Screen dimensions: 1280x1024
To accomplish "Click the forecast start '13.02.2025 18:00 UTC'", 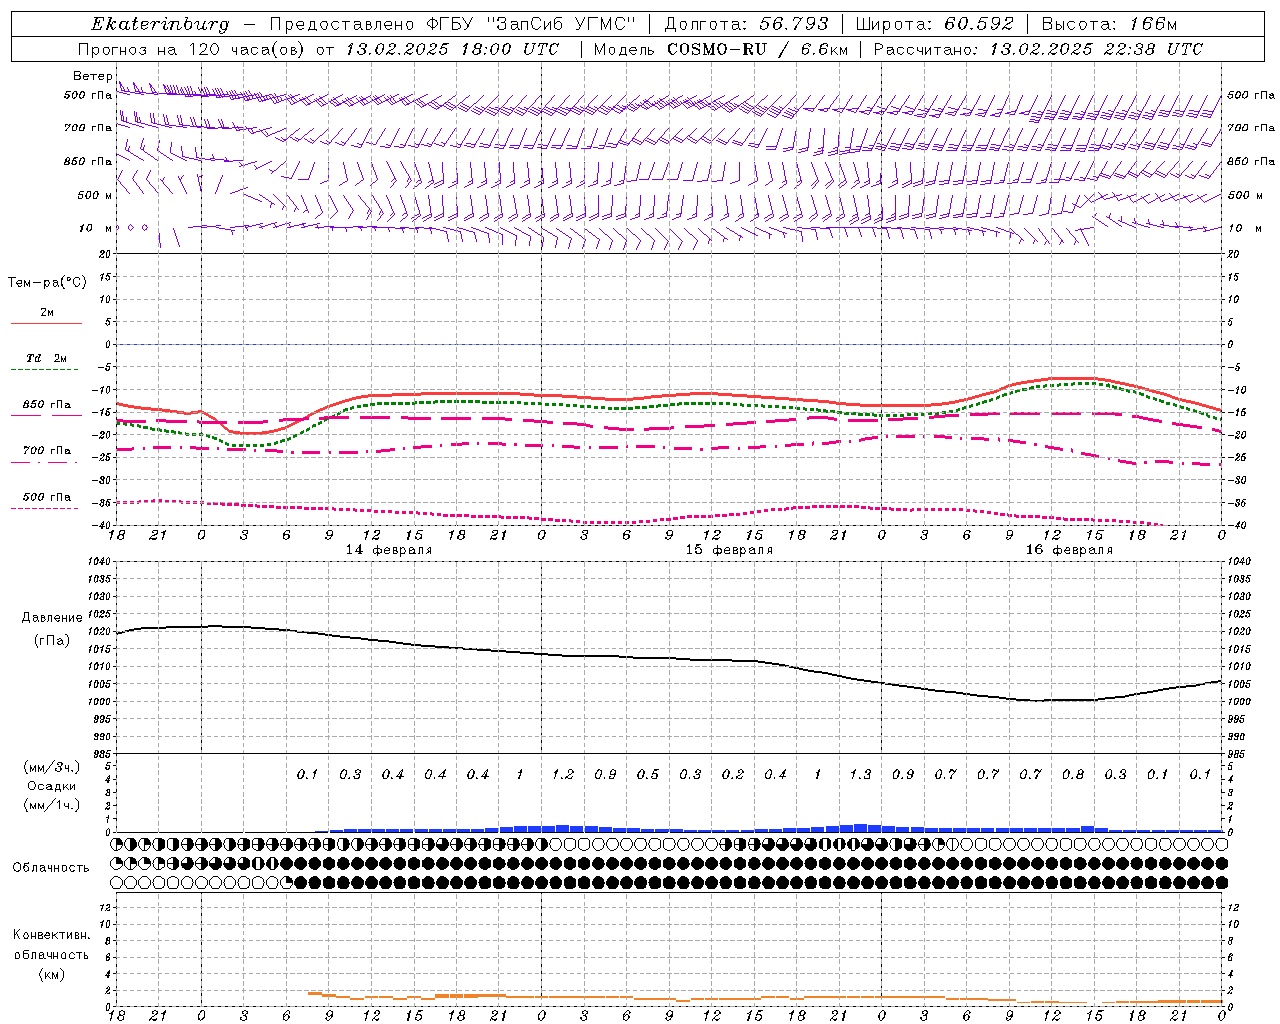I will pos(452,49).
